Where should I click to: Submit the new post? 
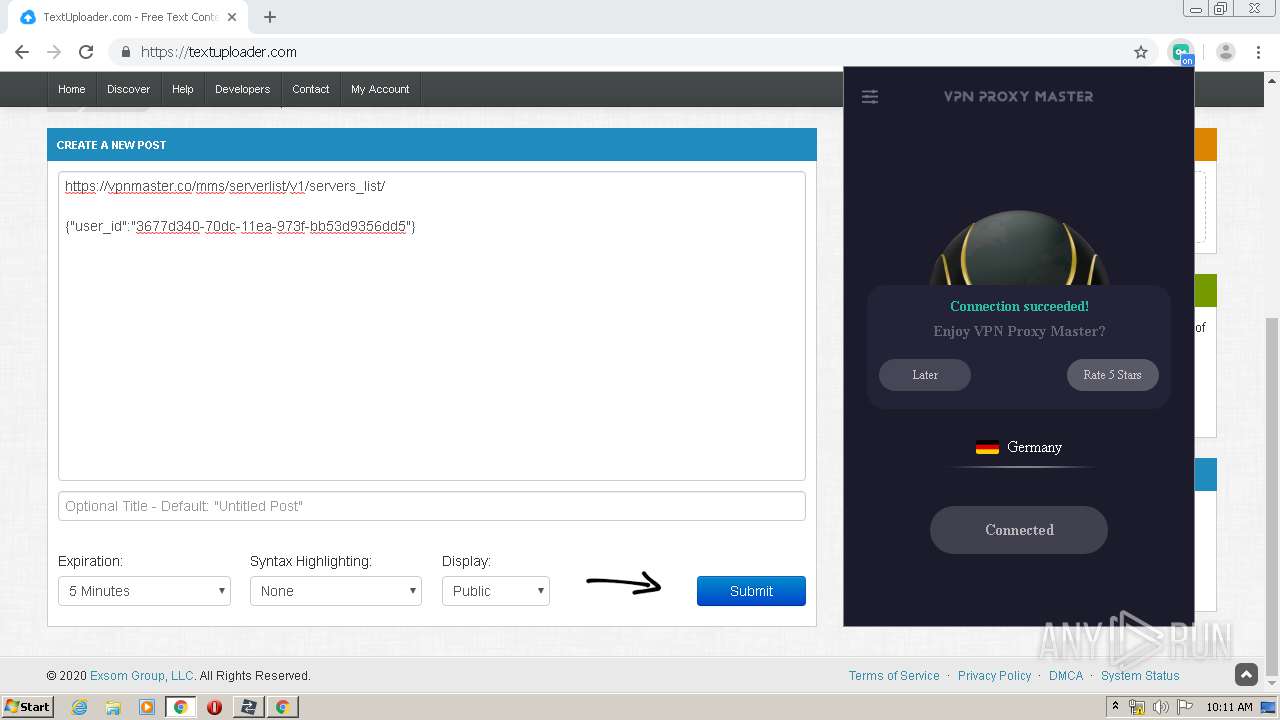(751, 591)
